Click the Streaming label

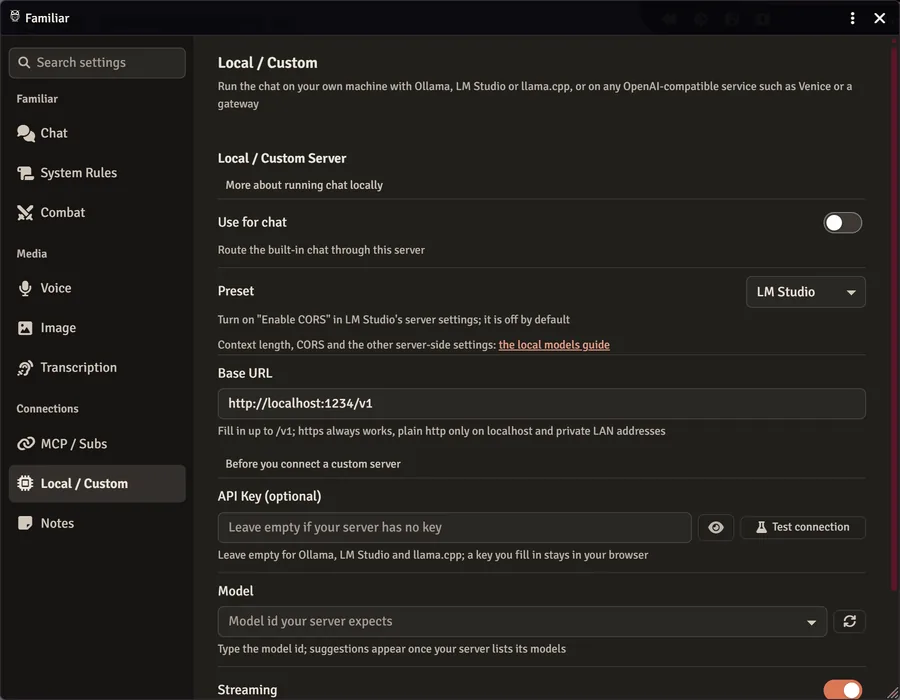(247, 690)
